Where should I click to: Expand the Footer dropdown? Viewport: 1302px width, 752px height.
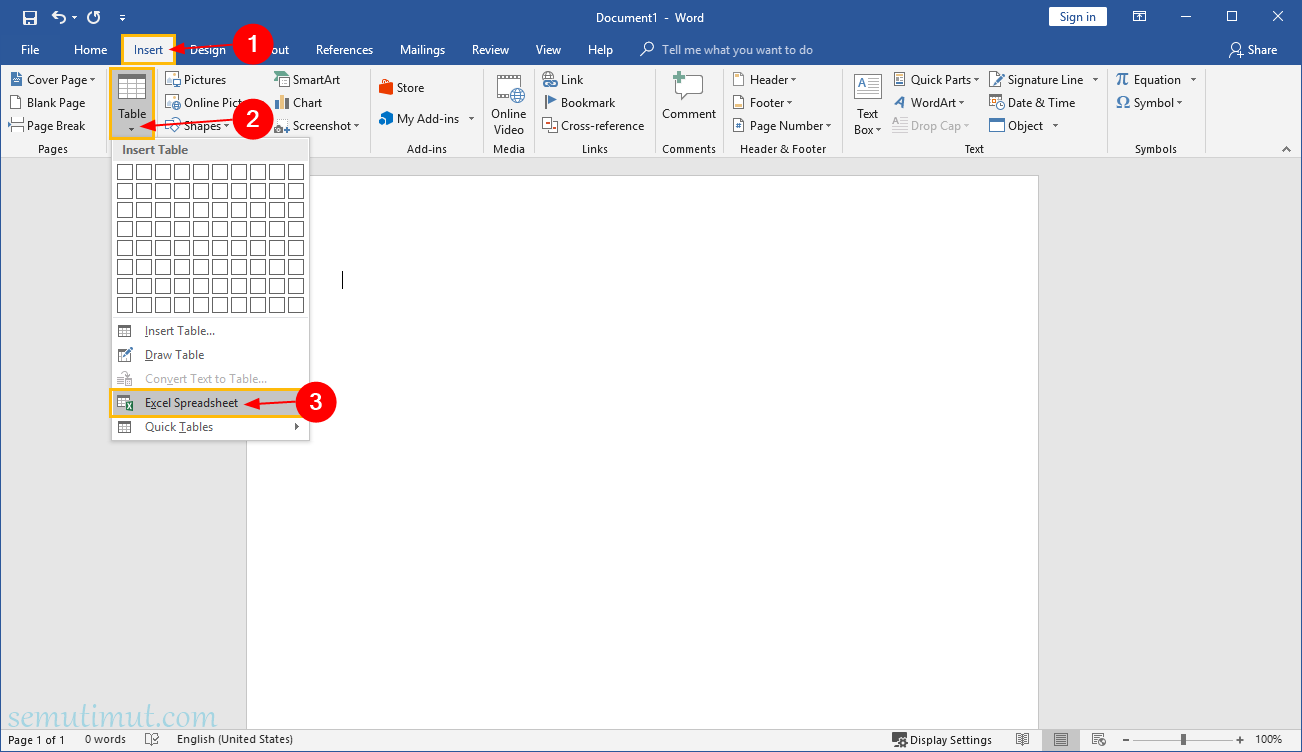click(x=789, y=103)
